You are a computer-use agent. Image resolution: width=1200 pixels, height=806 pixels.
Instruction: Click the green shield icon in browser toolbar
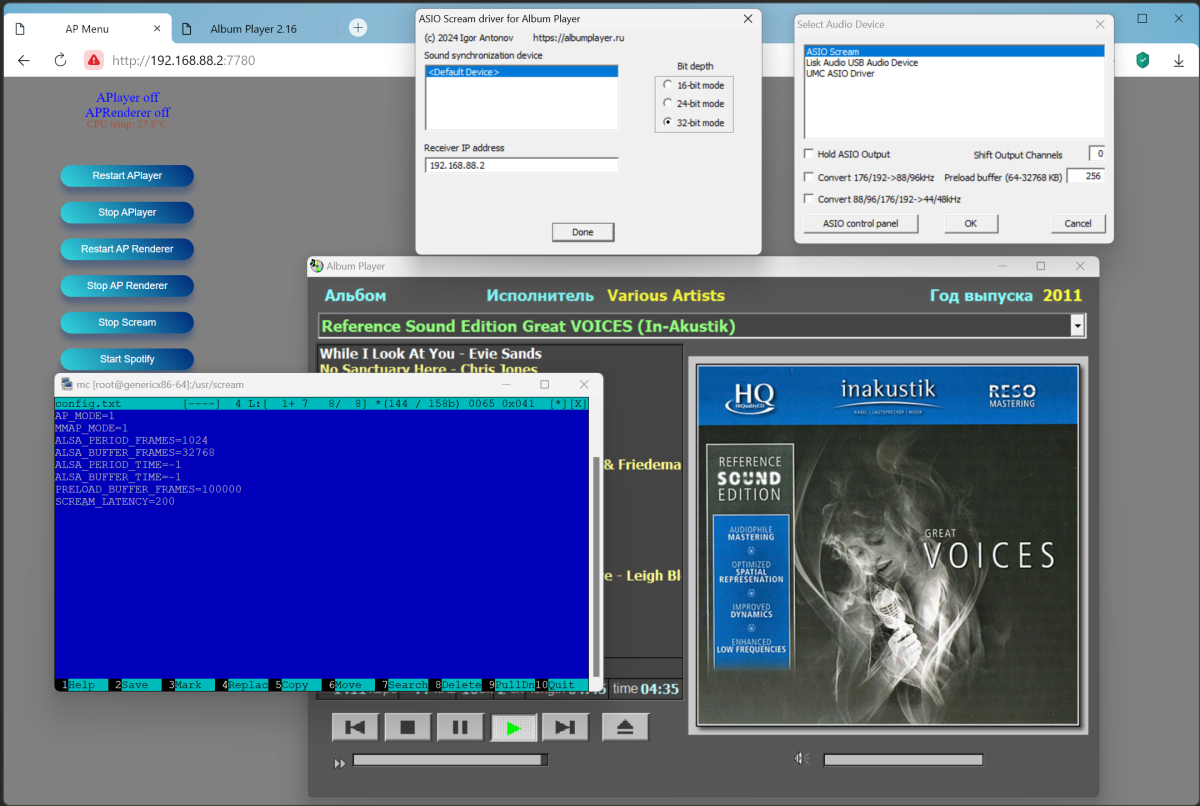coord(1142,60)
